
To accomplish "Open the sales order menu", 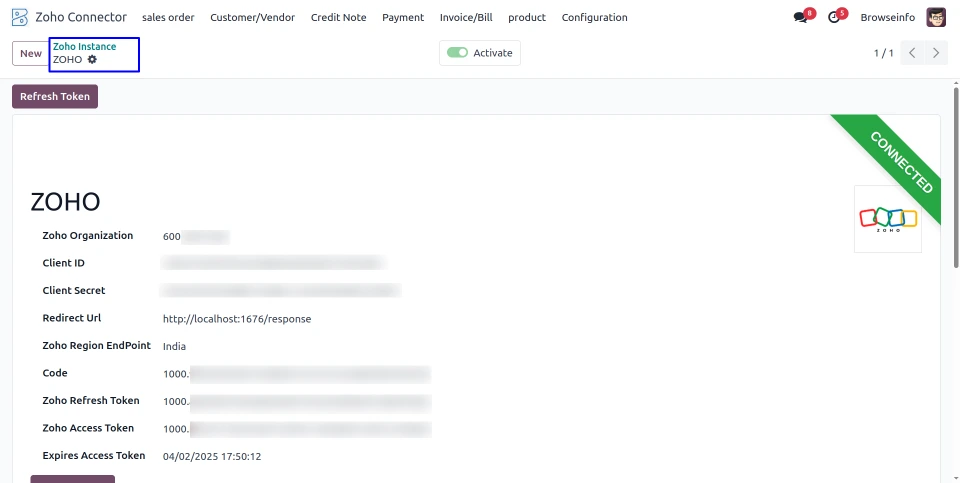I will pos(168,17).
